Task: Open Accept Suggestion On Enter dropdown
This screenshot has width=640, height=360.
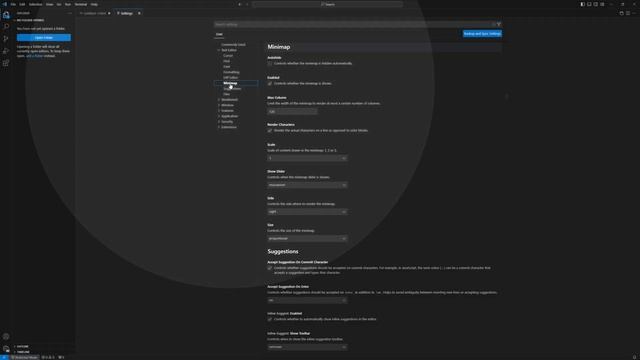Action: pos(307,300)
